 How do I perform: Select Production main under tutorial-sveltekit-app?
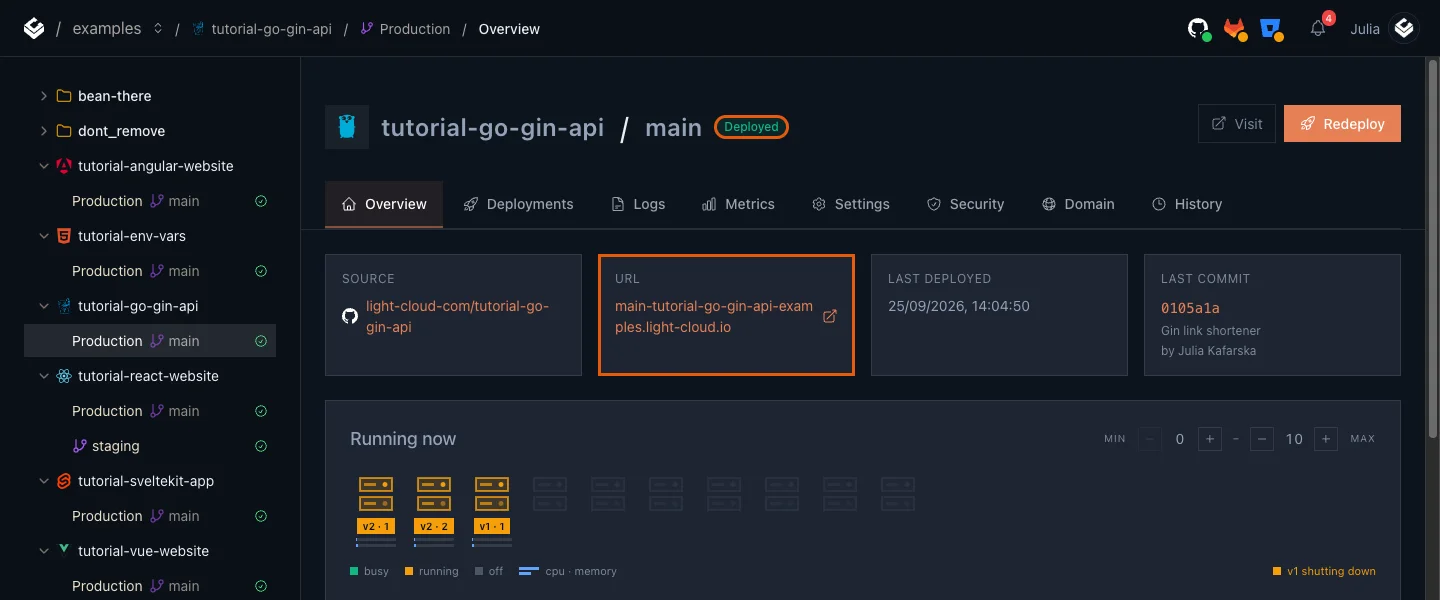[x=150, y=516]
